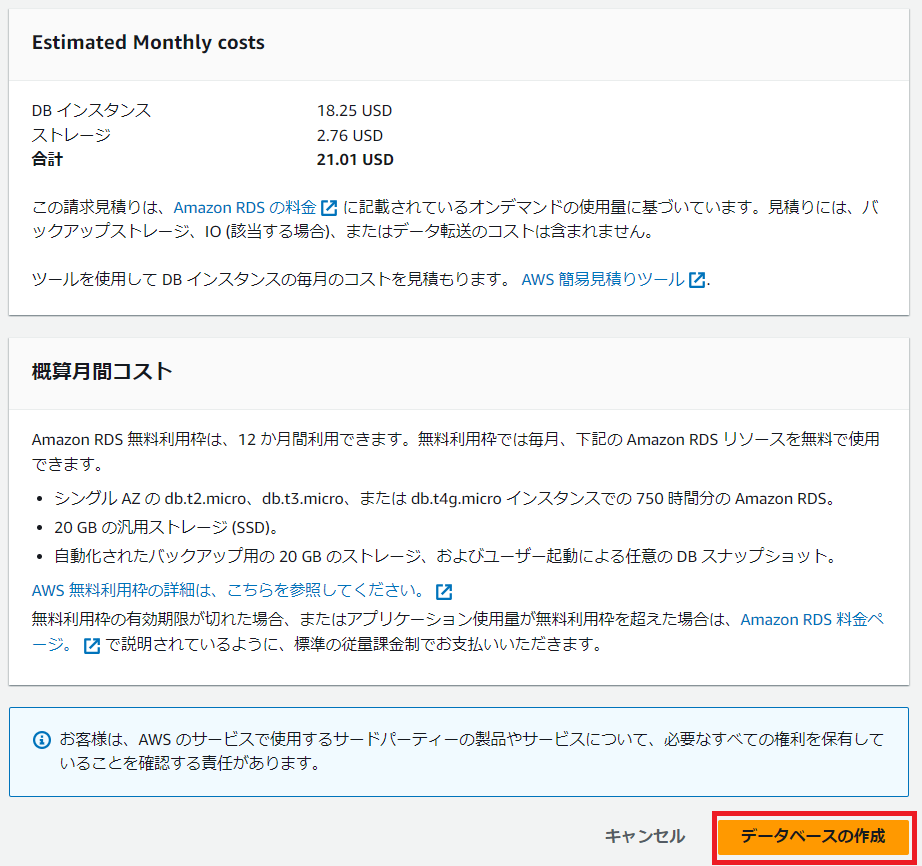Screen dimensions: 922x866
Task: Click the external-link icon after Amazon RDS 料金ページ
Action: point(92,646)
